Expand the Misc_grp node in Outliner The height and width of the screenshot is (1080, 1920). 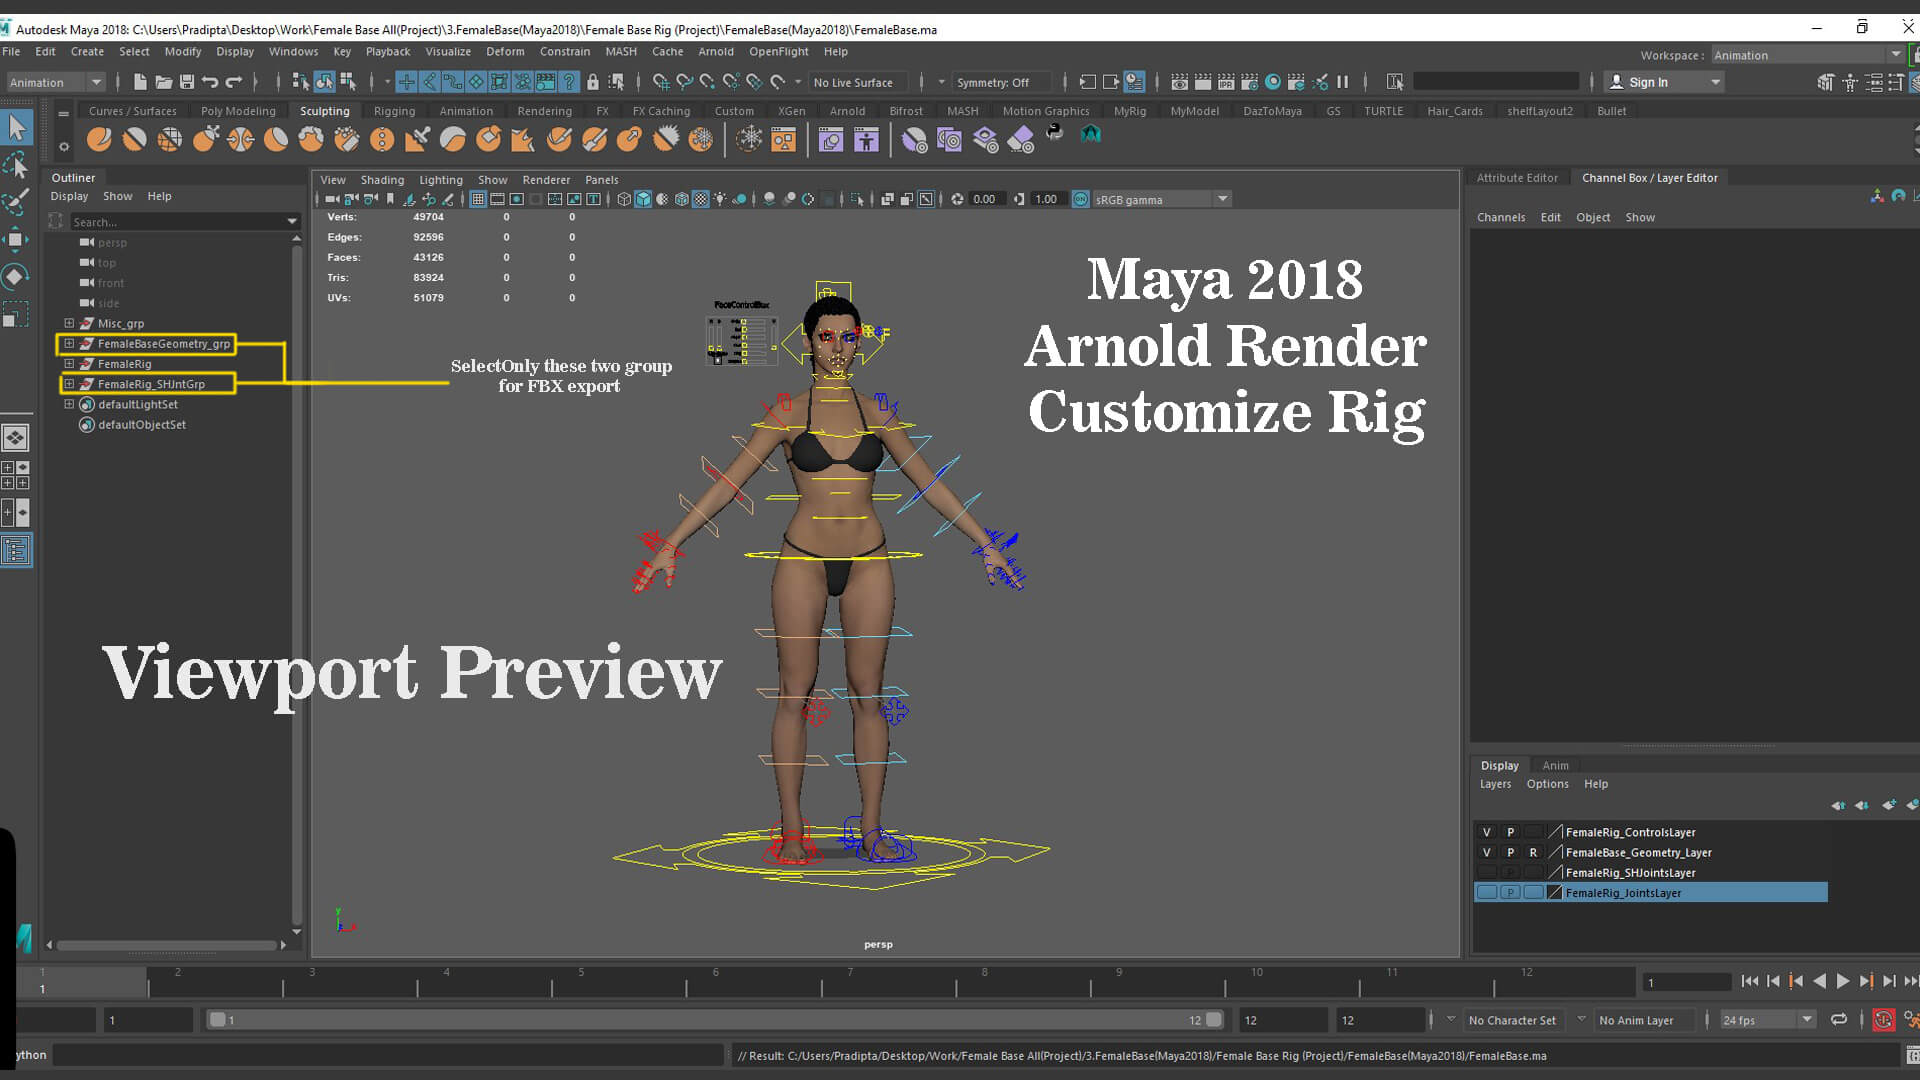point(69,323)
